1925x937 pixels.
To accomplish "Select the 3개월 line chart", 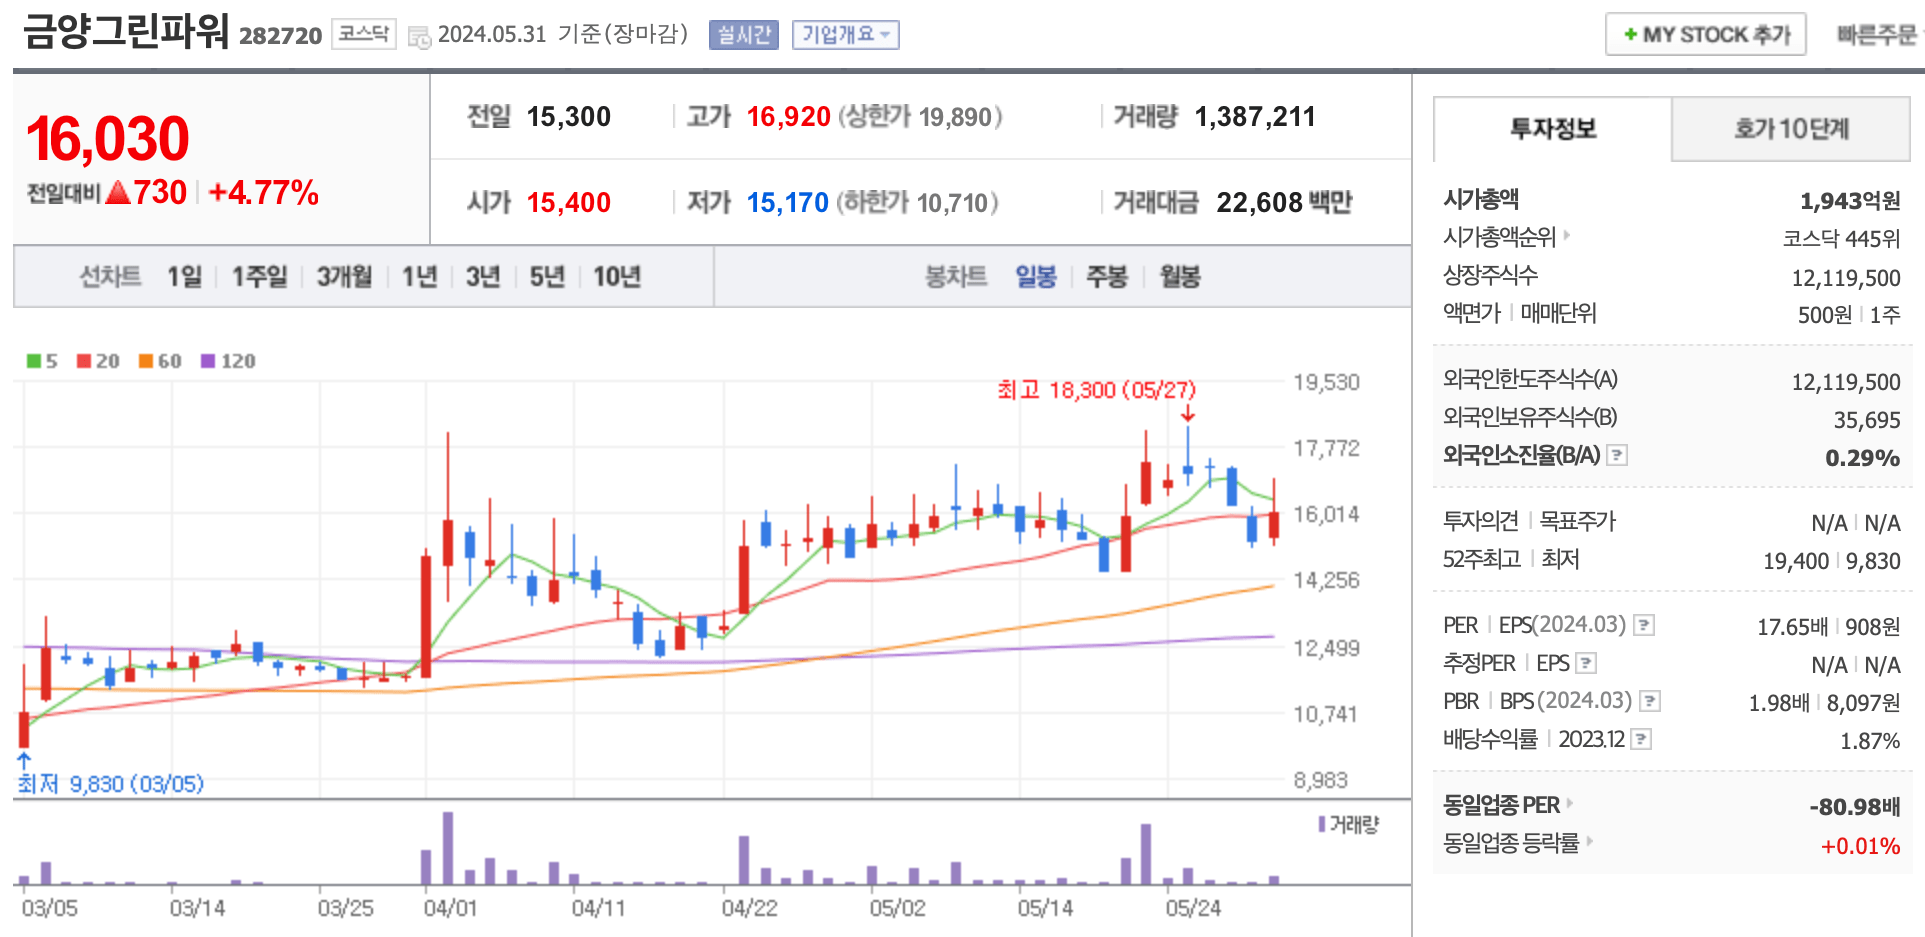I will pyautogui.click(x=345, y=277).
